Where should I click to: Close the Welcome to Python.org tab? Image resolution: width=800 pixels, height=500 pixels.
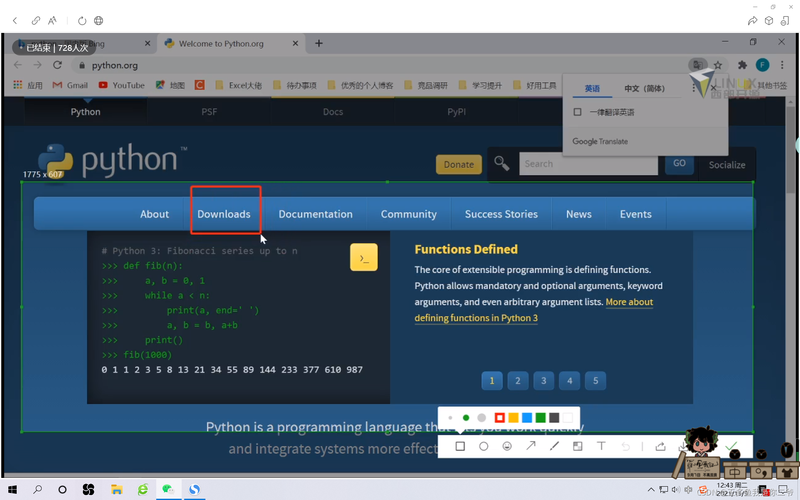point(295,44)
